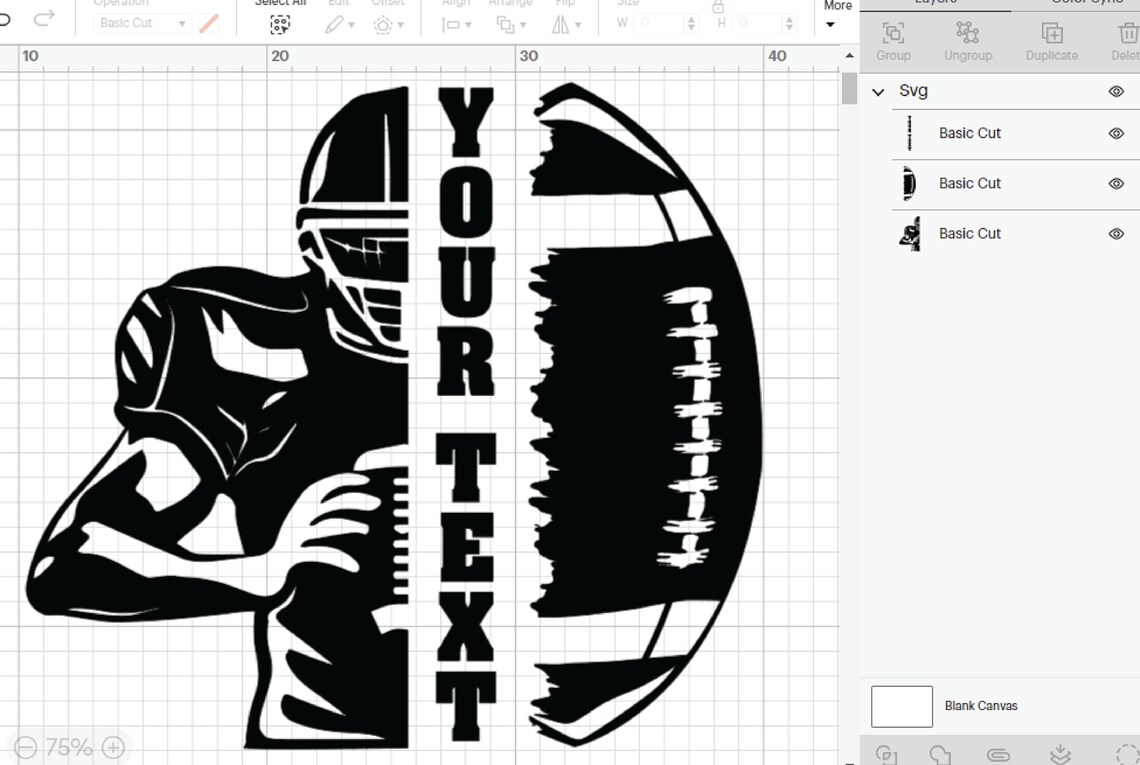The image size is (1140, 765).
Task: Click the Select All icon
Action: click(x=280, y=24)
